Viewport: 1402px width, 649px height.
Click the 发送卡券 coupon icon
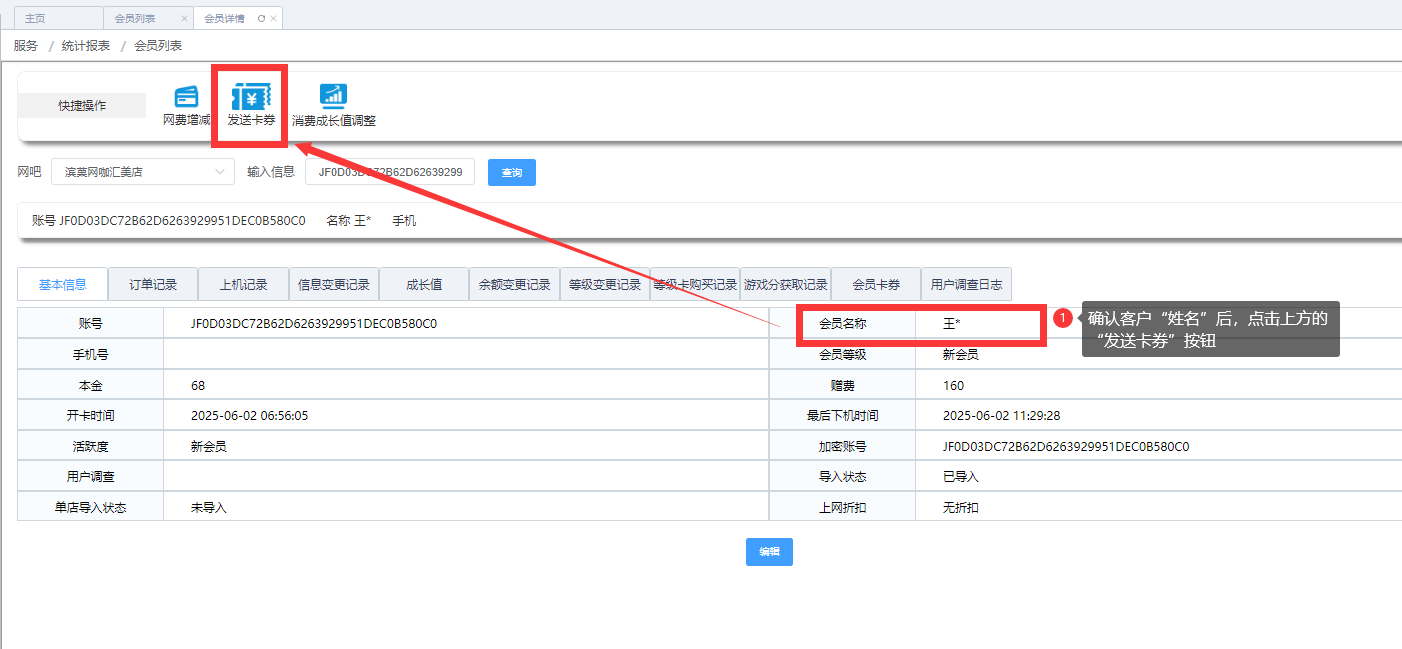point(251,97)
